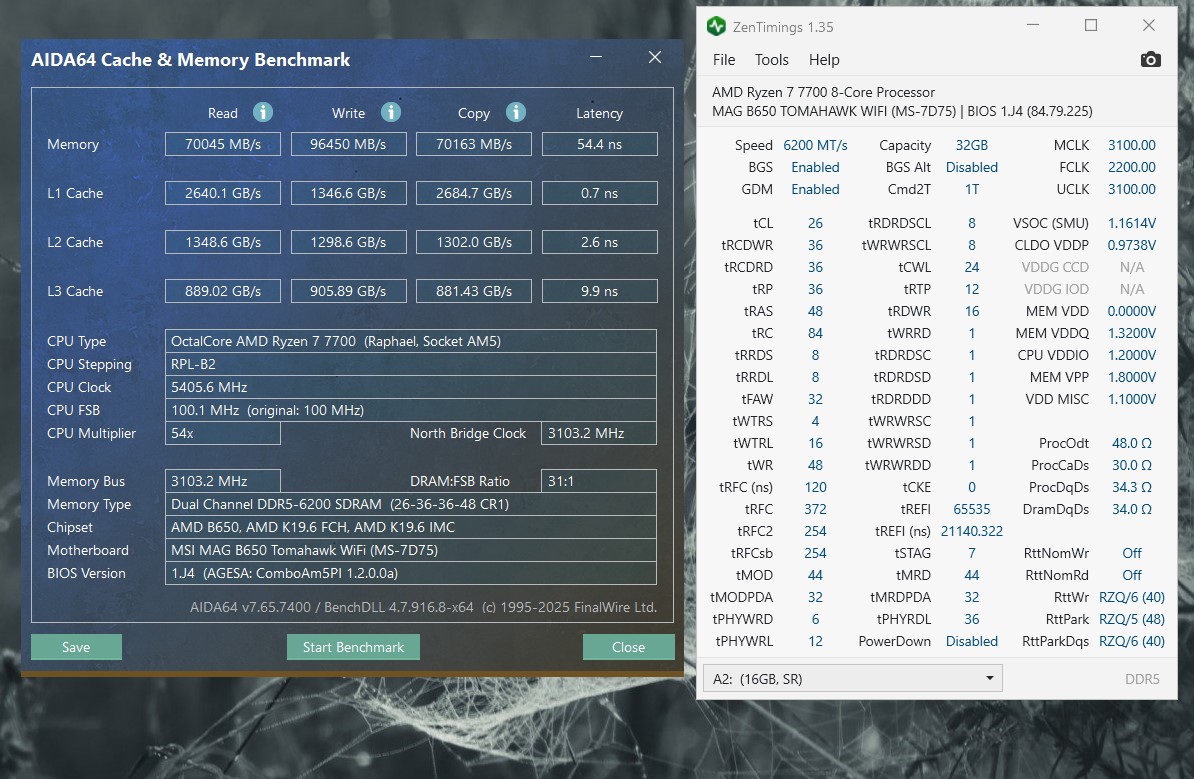This screenshot has height=779, width=1194.
Task: Click the L2 Cache latency value 2.6 ns
Action: 599,242
